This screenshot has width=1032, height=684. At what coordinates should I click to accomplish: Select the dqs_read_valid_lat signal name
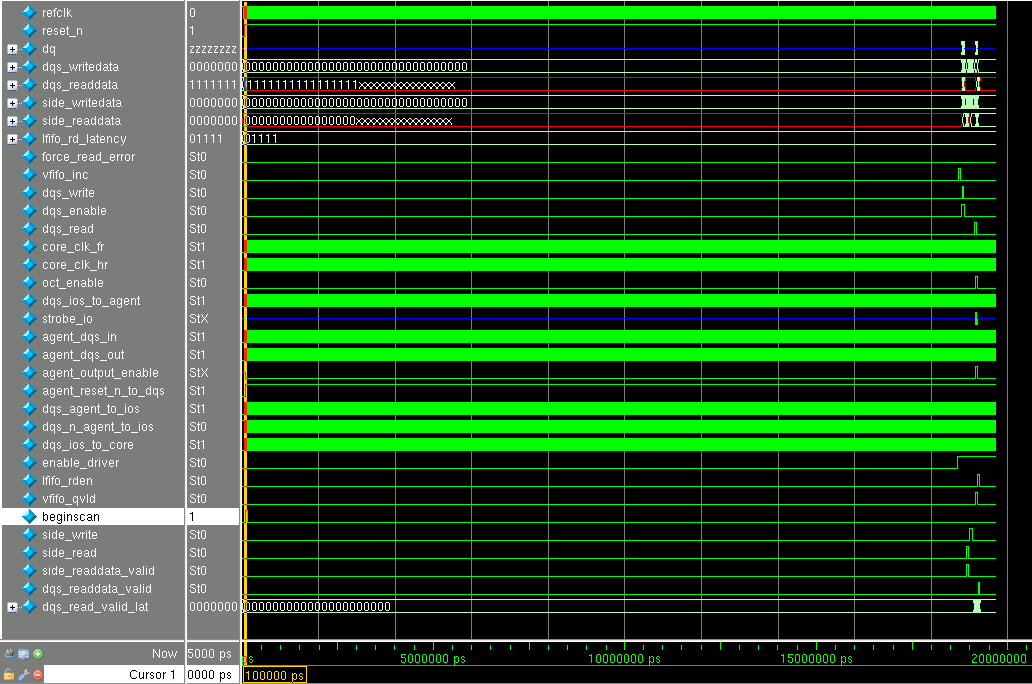point(95,607)
